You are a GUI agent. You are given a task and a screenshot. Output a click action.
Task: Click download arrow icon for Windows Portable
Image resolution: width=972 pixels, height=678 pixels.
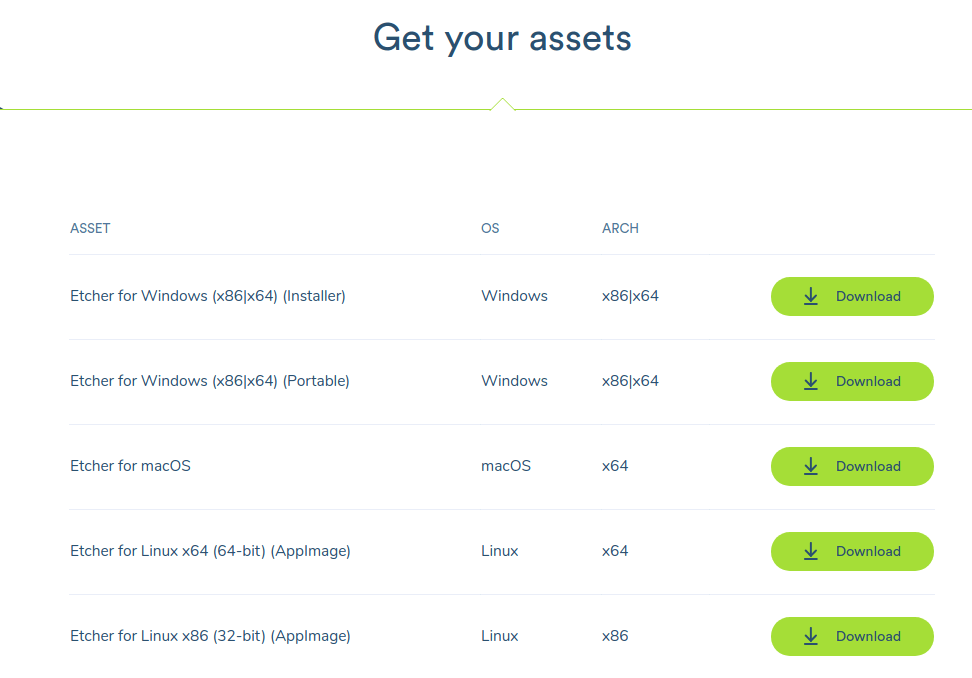(x=811, y=382)
